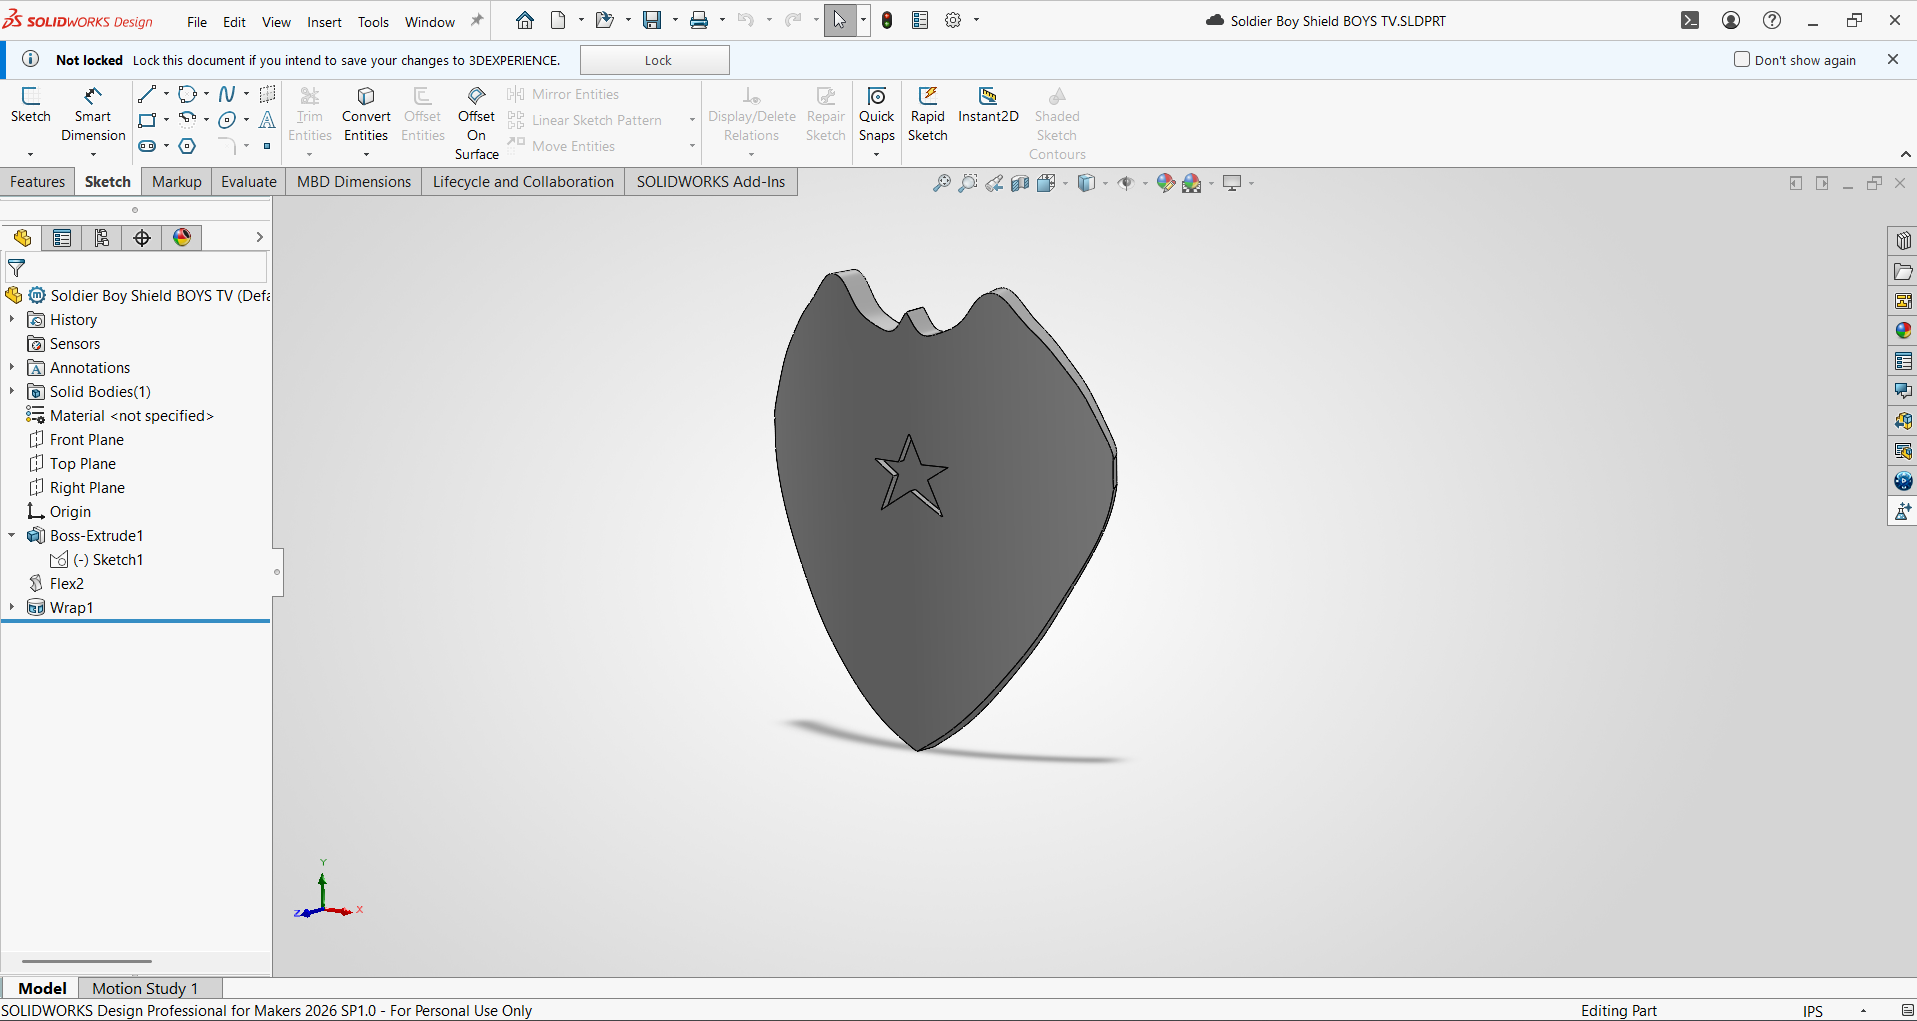Collapse the Boss-Extrude1 tree node
Image resolution: width=1917 pixels, height=1021 pixels.
[x=12, y=536]
